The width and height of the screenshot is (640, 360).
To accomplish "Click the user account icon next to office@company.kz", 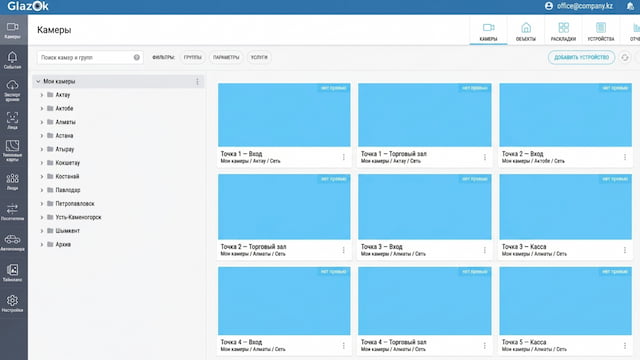I will (x=549, y=6).
